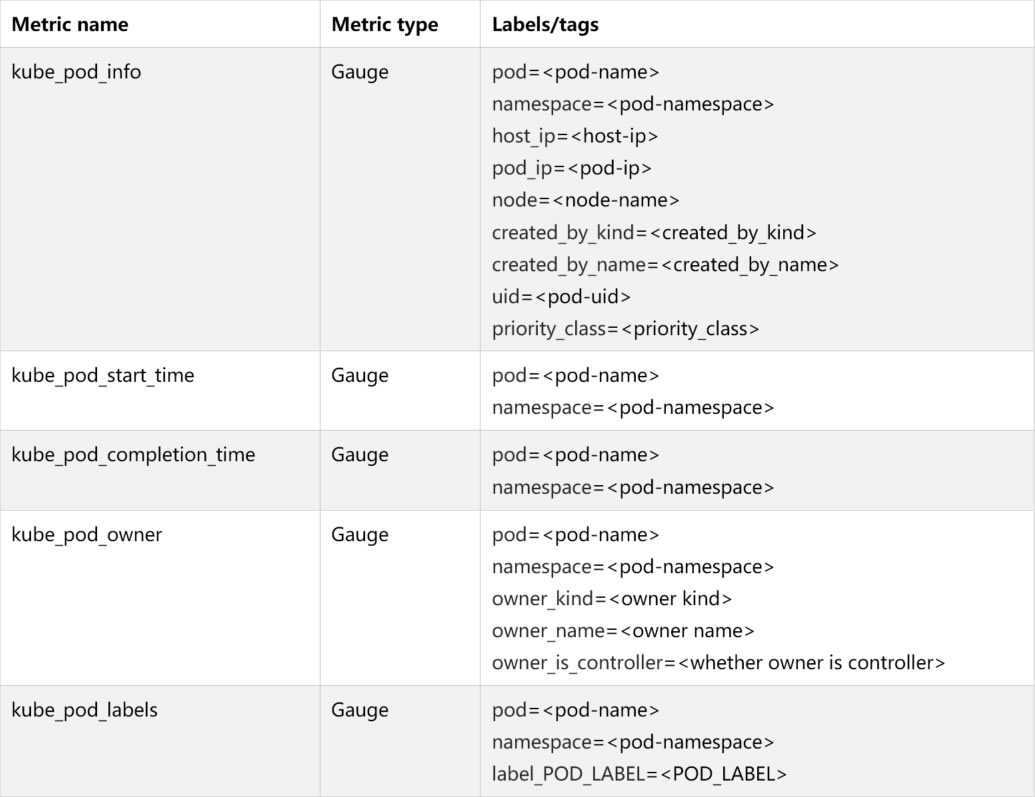
Task: Click the label_POD_LABEL=<POD_LABEL> text
Action: point(639,774)
